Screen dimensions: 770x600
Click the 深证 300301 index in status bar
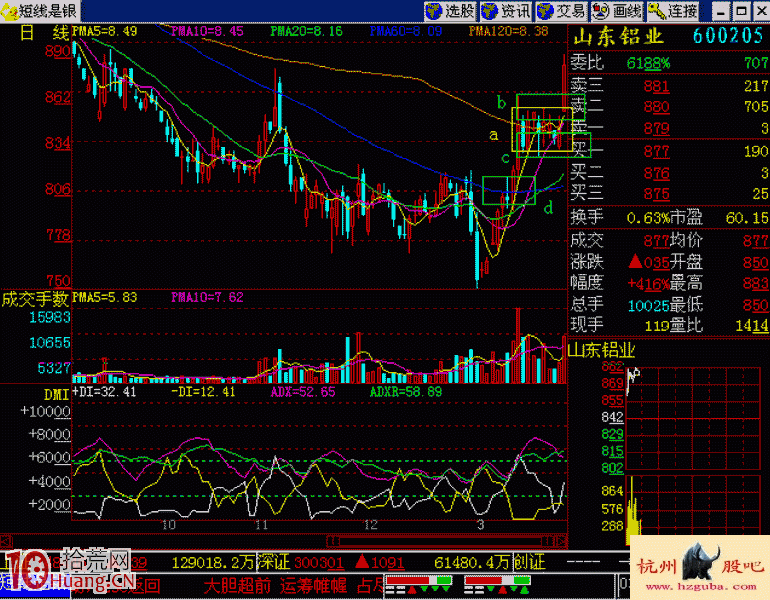pos(301,563)
